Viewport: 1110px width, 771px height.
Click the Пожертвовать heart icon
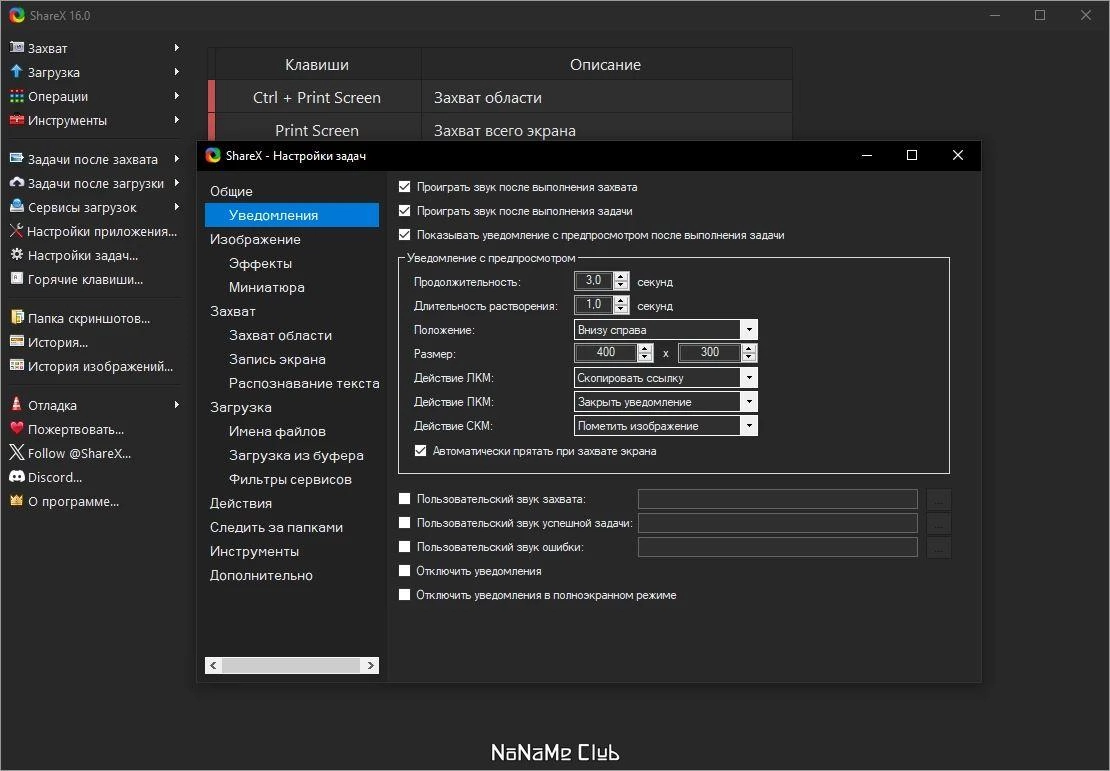click(17, 429)
